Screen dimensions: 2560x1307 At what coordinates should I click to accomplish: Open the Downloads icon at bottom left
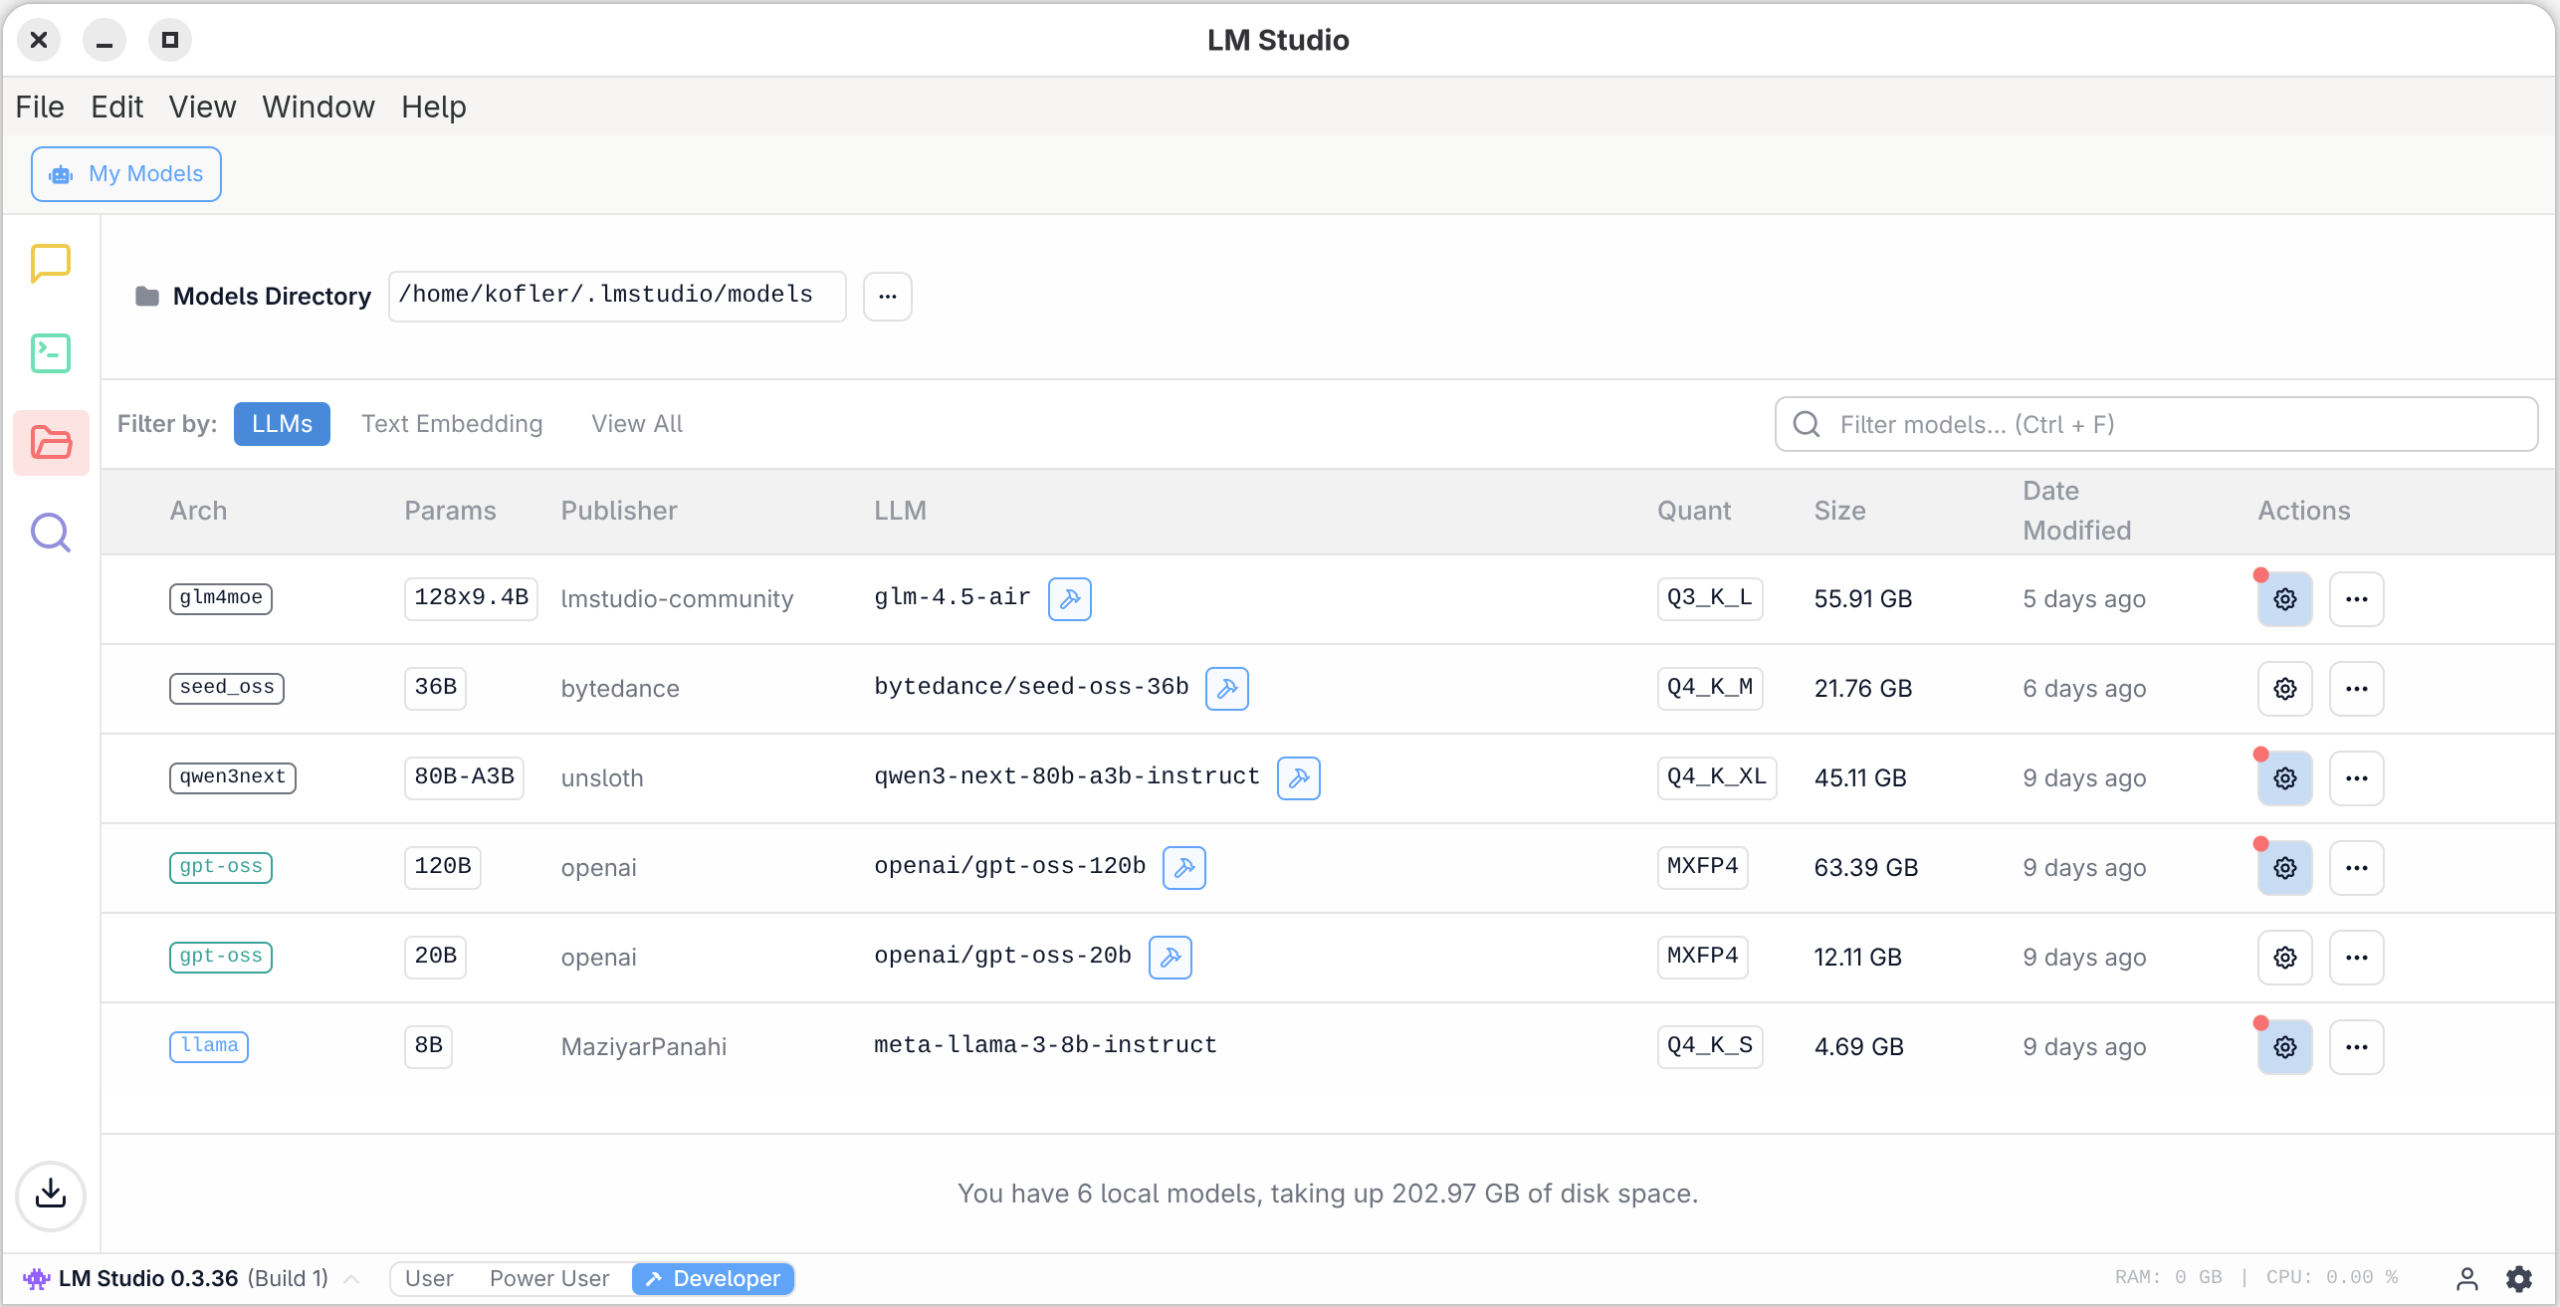point(50,1194)
